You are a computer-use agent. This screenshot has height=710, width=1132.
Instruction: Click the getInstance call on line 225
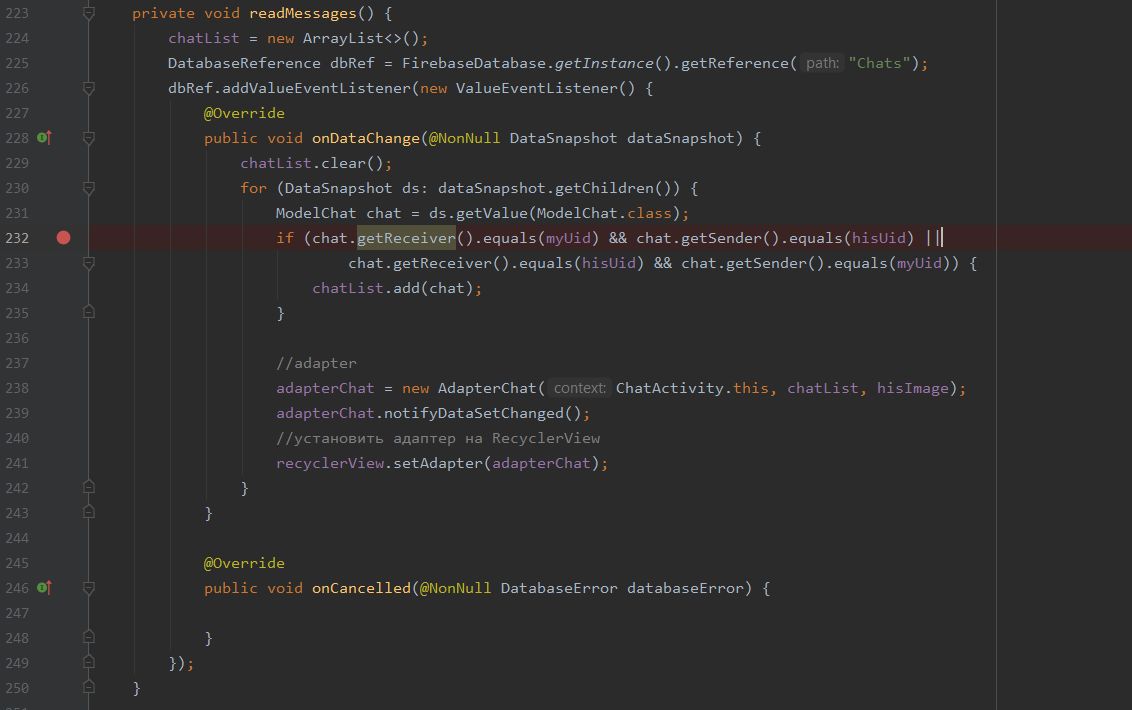pos(604,63)
